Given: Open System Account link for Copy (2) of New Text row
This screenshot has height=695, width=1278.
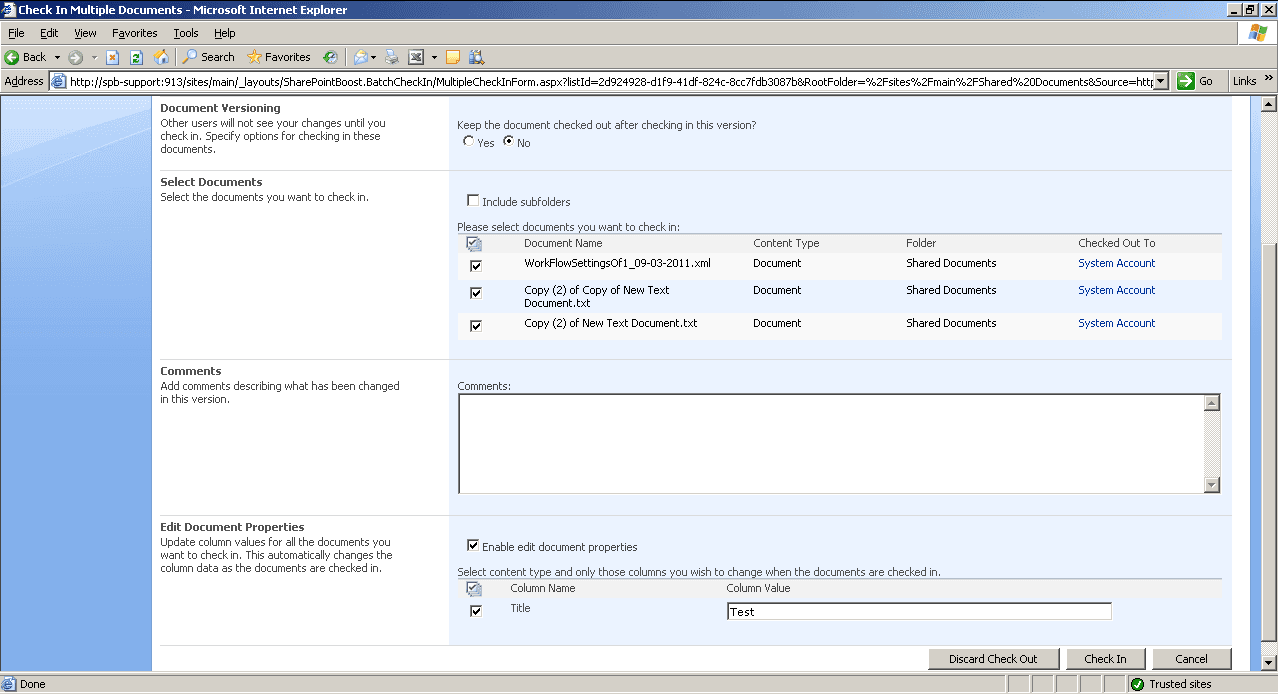Looking at the screenshot, I should tap(1116, 323).
